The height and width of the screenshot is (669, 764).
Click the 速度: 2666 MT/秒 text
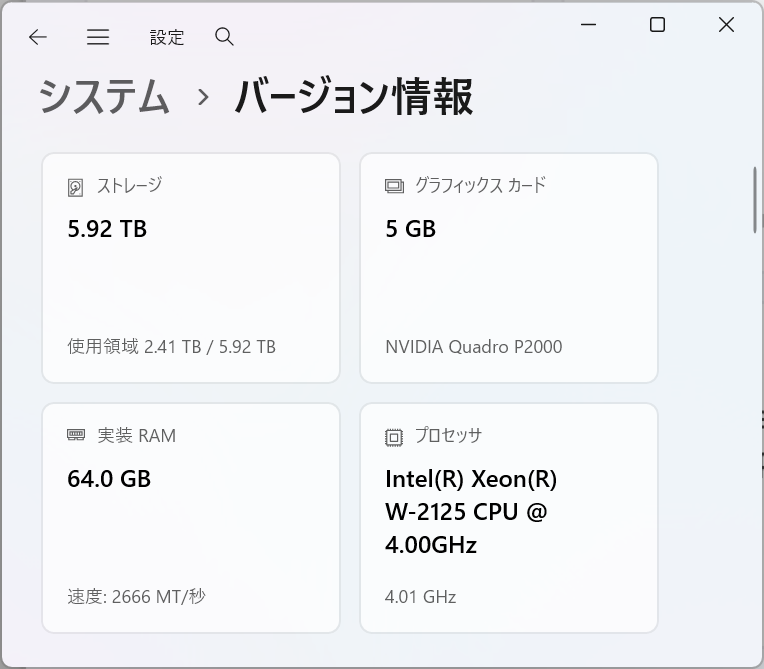tap(136, 597)
